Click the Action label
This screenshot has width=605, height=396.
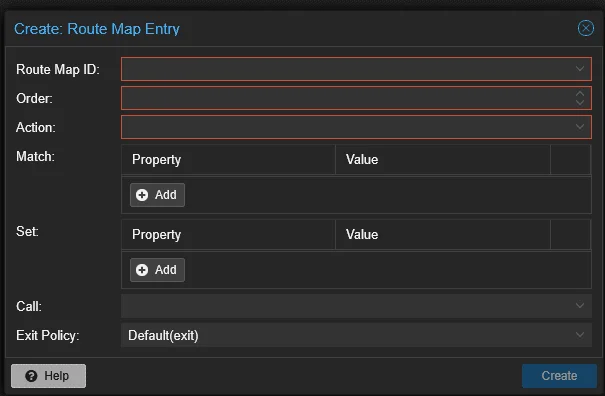tap(35, 127)
